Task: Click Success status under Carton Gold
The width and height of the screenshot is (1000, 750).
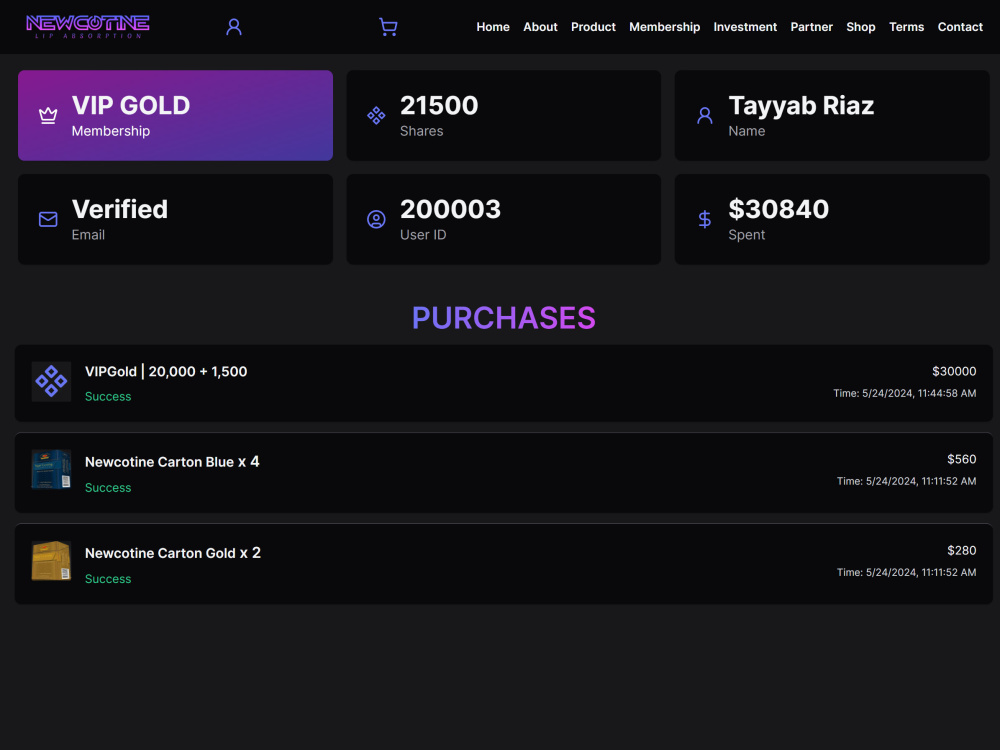Action: pos(108,579)
